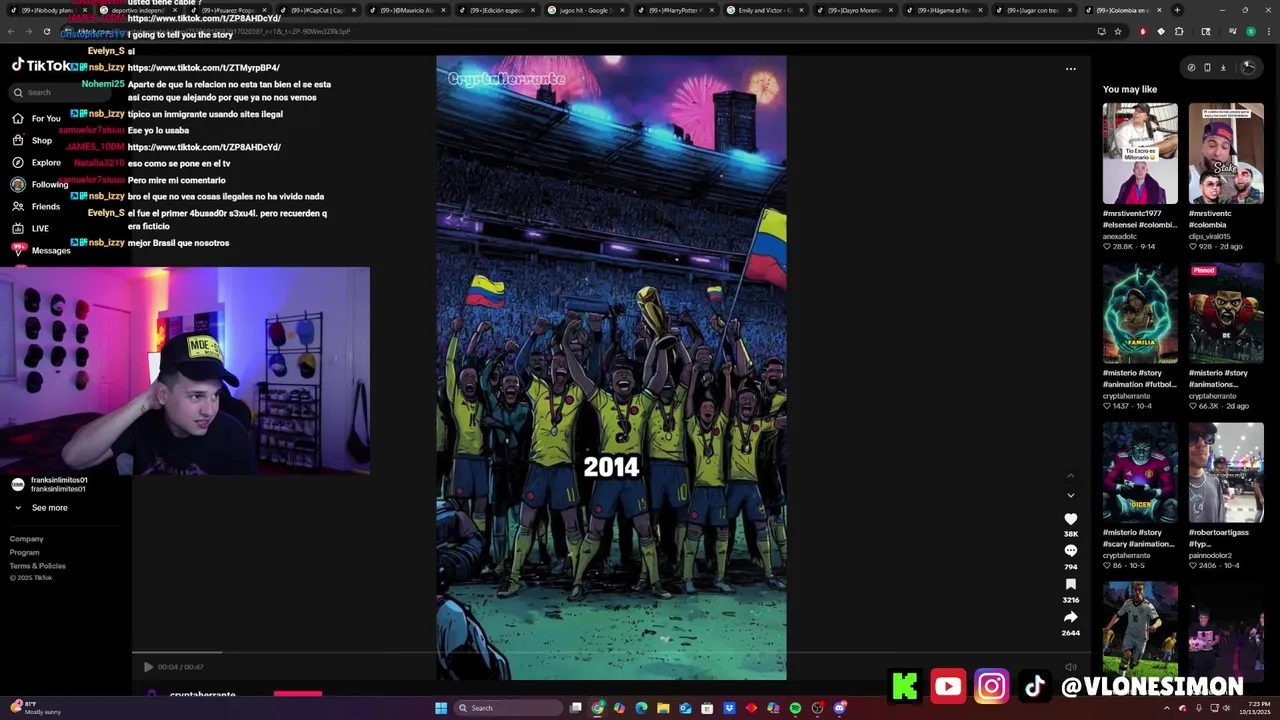Viewport: 1280px width, 720px height.
Task: Go to the next video with down chevron
Action: tap(1070, 495)
